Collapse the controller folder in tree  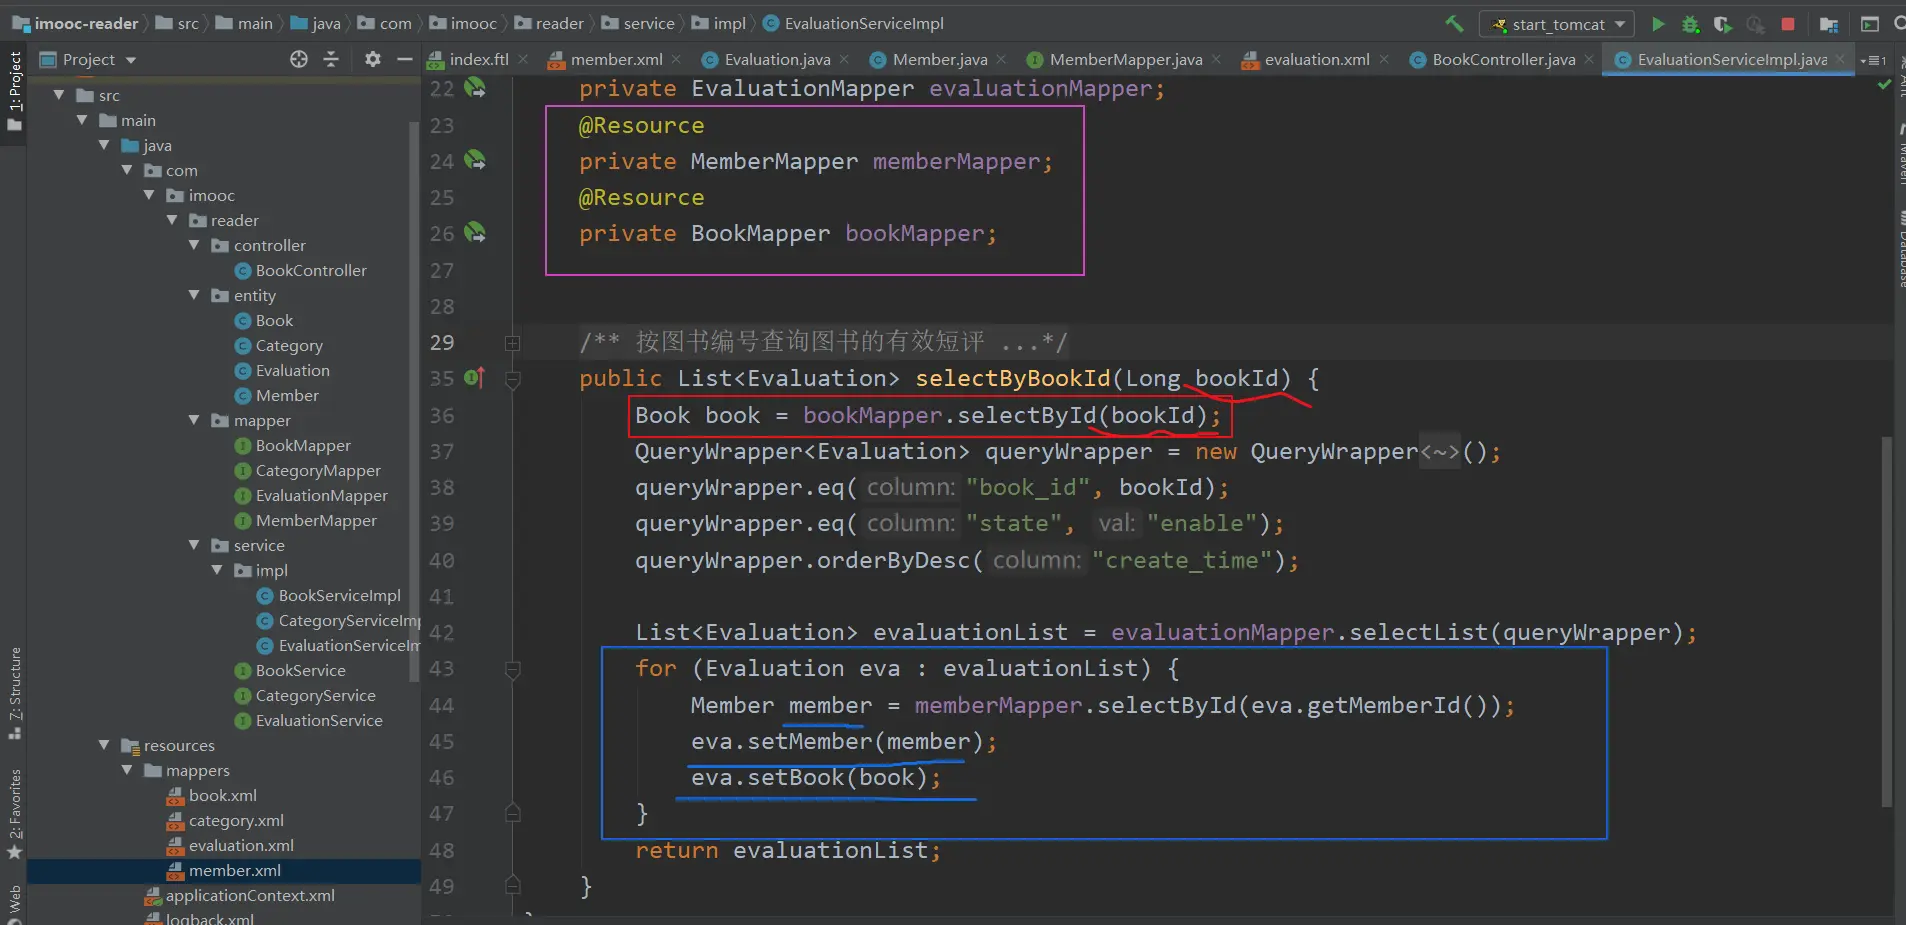pos(194,245)
